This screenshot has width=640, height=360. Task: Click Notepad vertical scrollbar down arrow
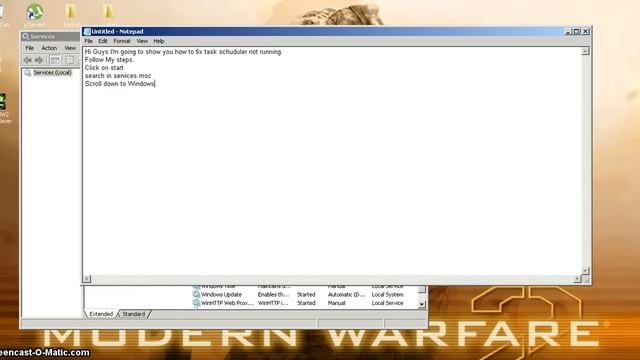pos(585,271)
